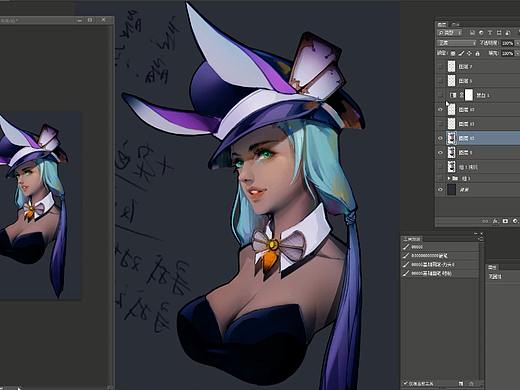Select the tab of panel right of Tool Presets
This screenshot has width=520, height=390.
click(492, 267)
